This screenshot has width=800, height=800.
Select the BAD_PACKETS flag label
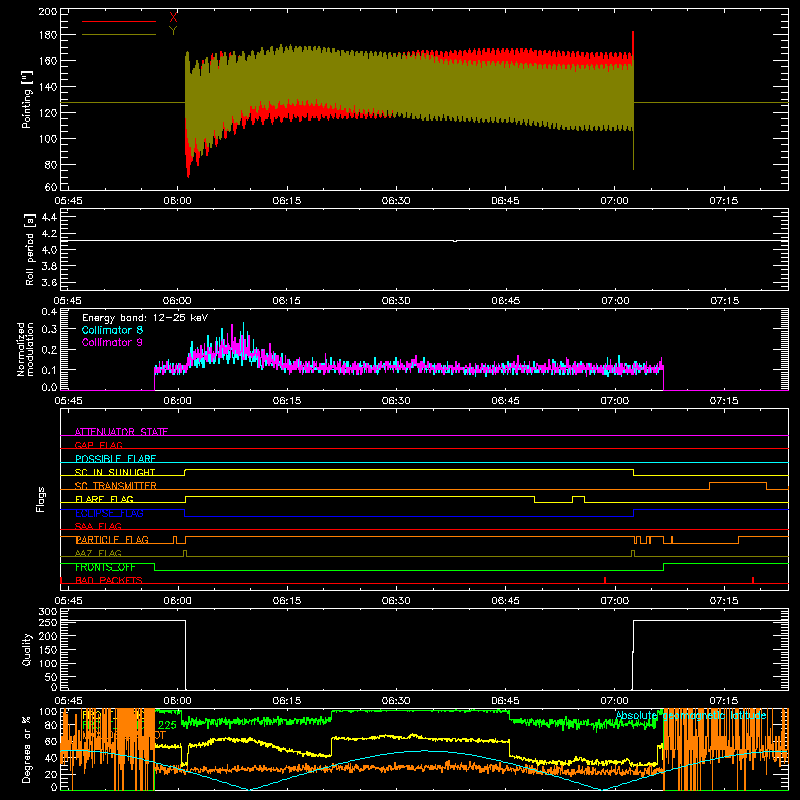click(109, 580)
